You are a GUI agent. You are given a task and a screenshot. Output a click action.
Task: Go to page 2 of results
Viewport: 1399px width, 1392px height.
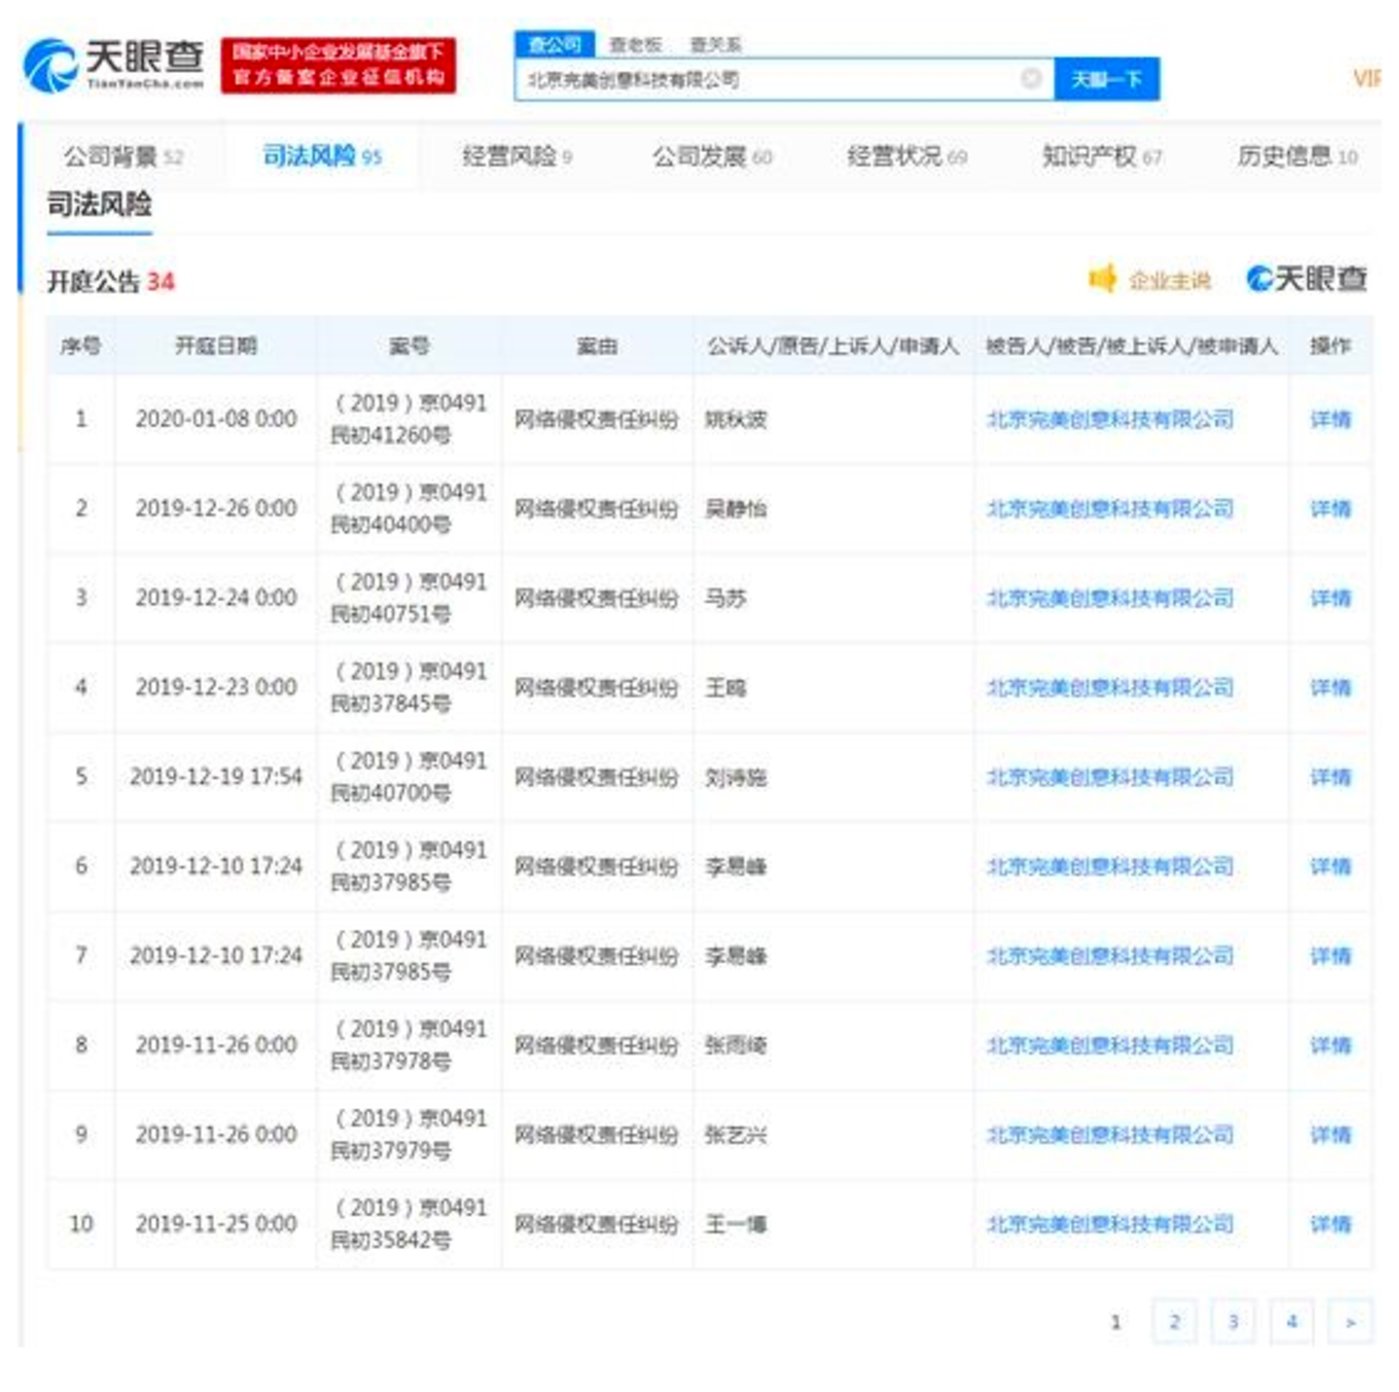coord(1174,1322)
